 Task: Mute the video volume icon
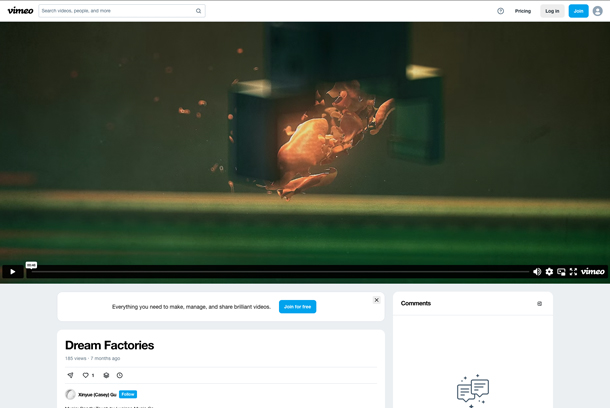[537, 271]
